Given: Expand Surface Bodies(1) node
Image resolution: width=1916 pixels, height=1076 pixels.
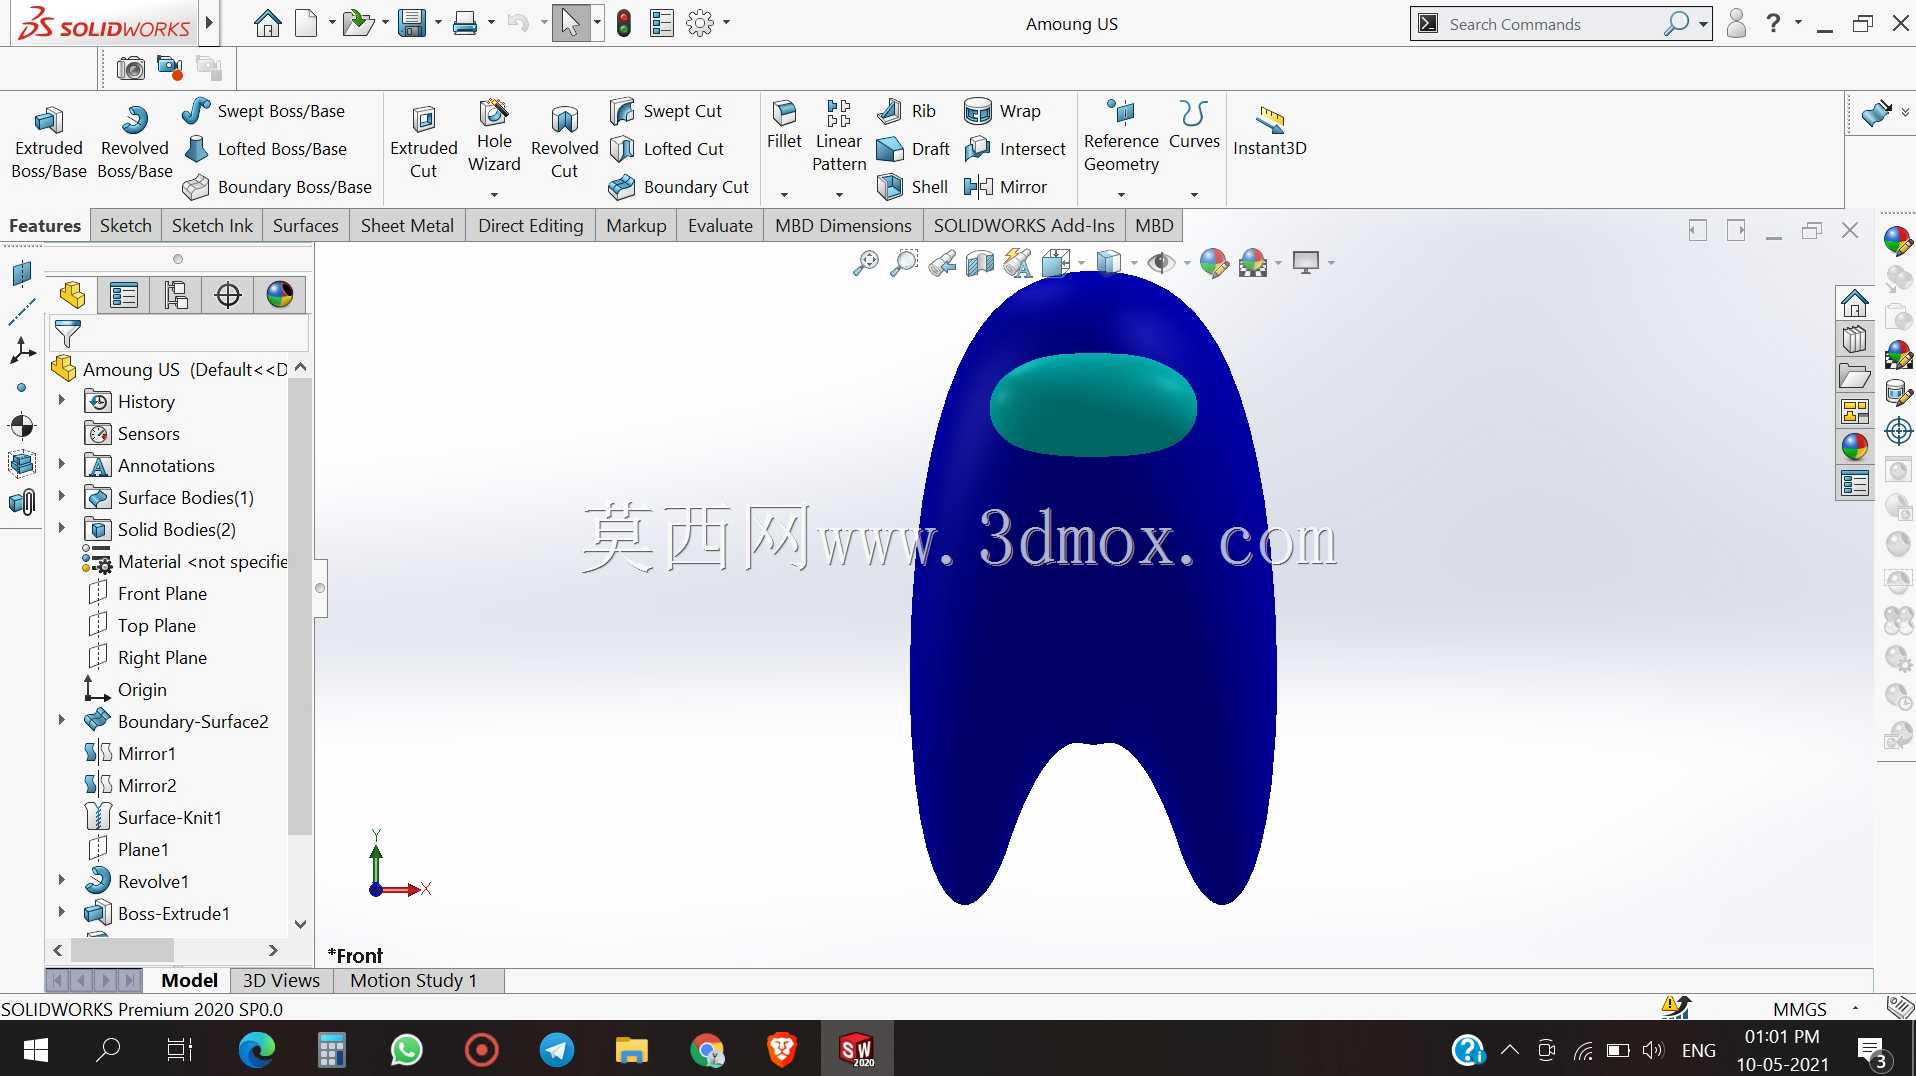Looking at the screenshot, I should pos(61,496).
